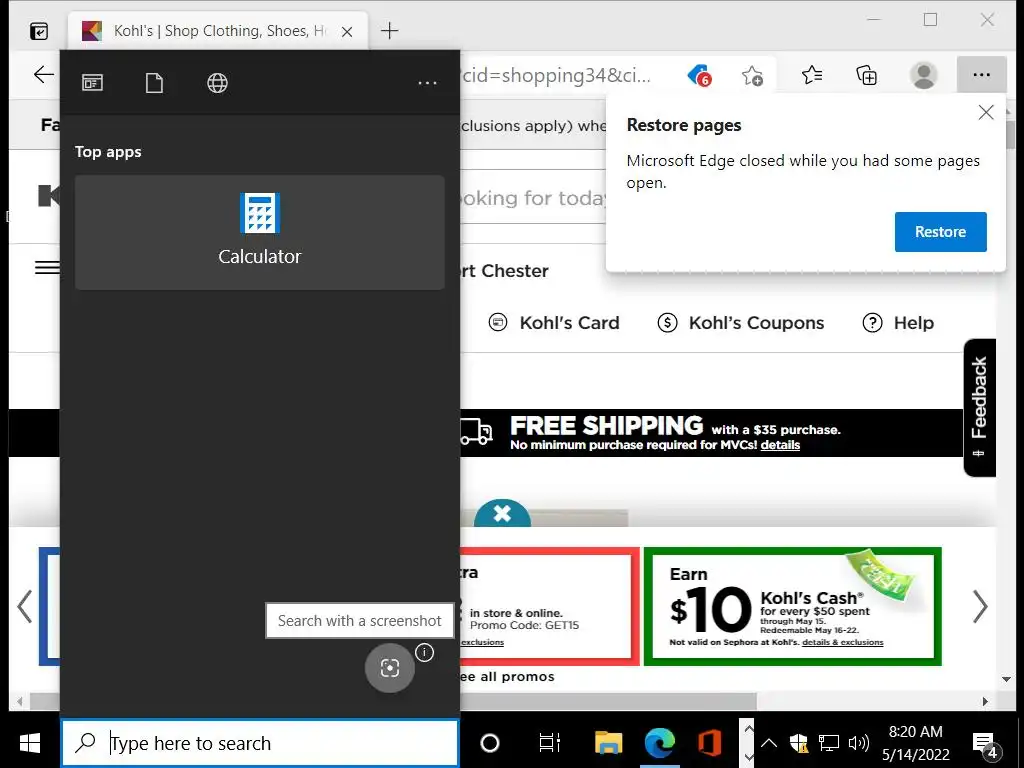The height and width of the screenshot is (768, 1024).
Task: Close the Kohl's tab
Action: click(347, 31)
